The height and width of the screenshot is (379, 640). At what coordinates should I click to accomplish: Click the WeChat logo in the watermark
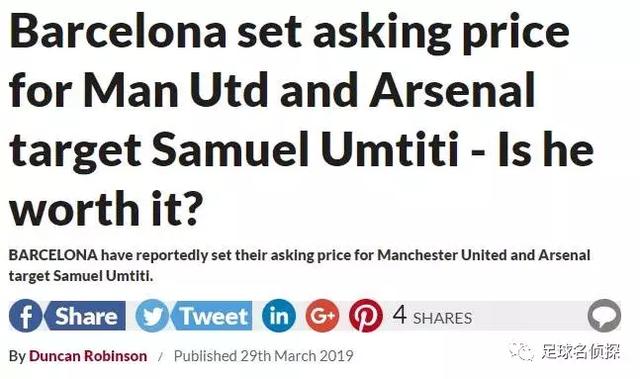521,351
